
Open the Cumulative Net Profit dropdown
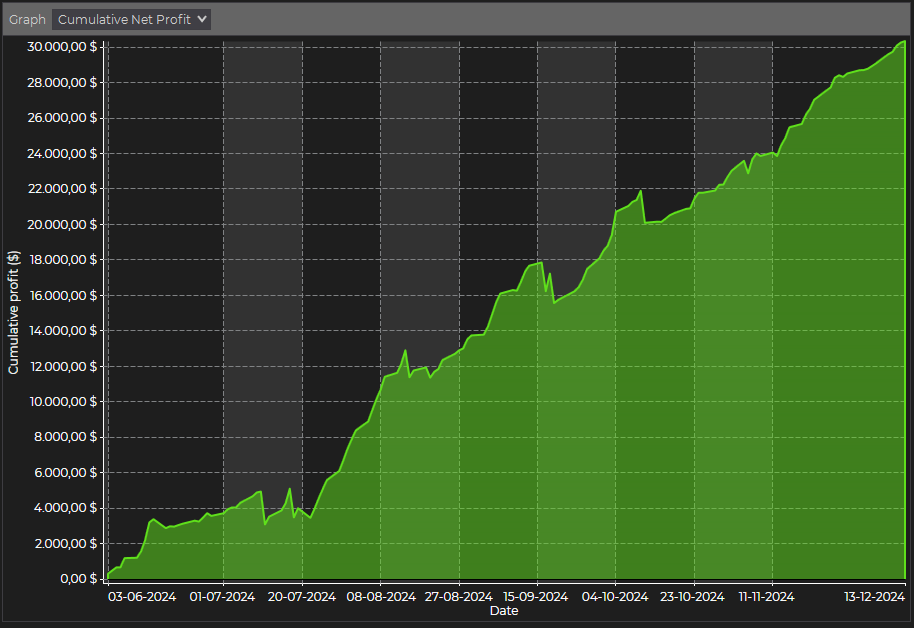pos(131,19)
